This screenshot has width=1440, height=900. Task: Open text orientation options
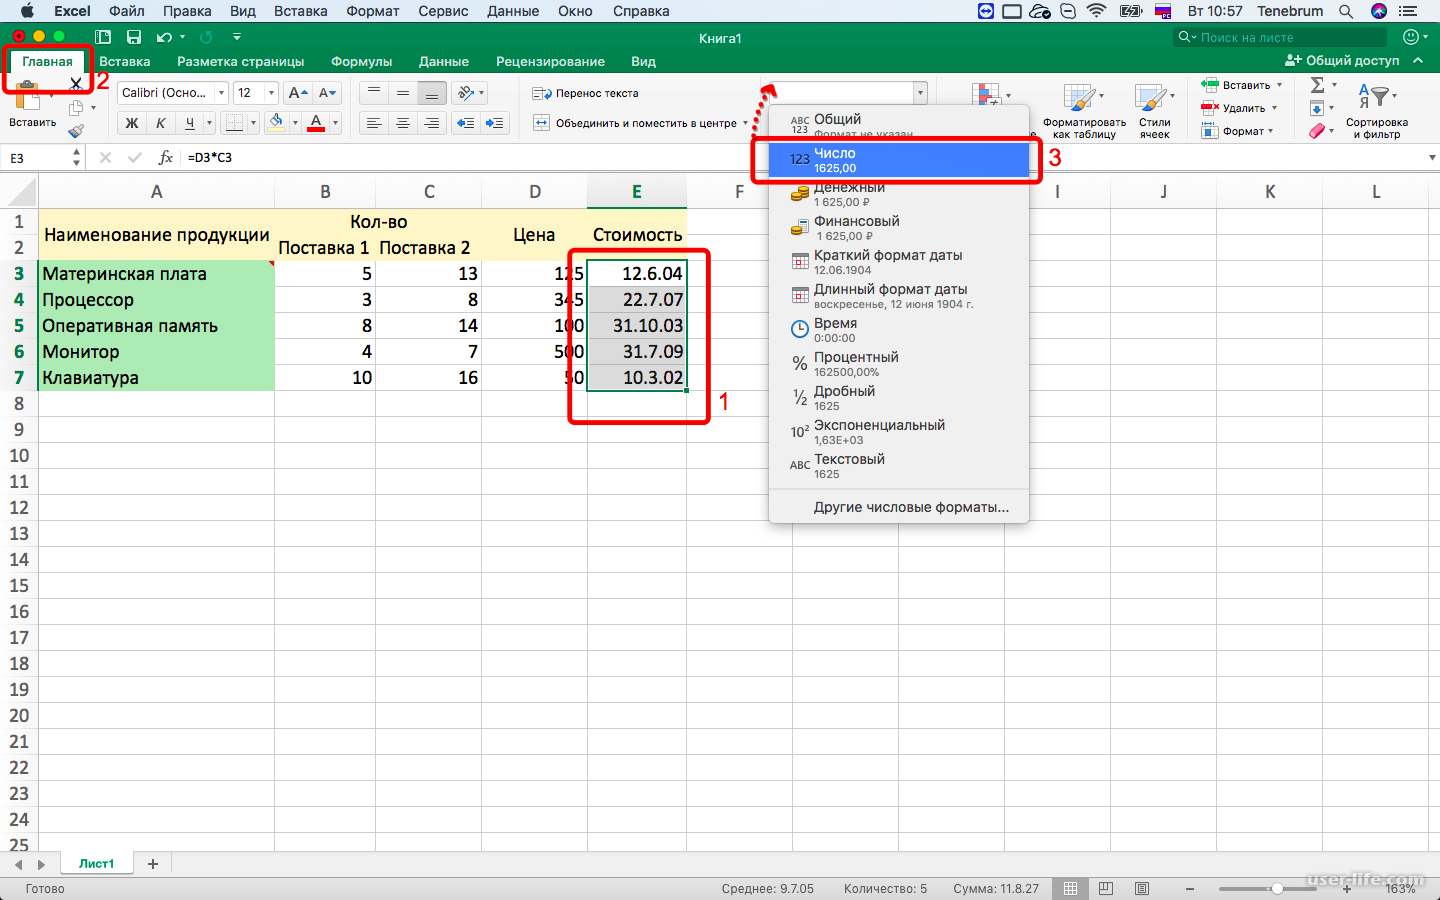(469, 93)
